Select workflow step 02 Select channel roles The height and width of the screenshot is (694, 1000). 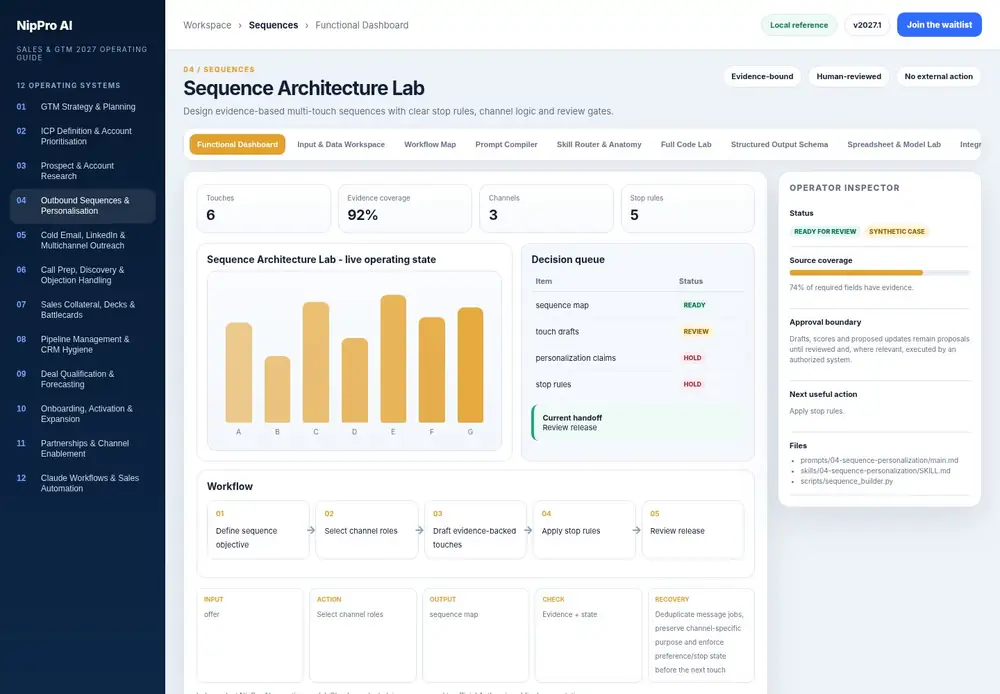tap(367, 530)
